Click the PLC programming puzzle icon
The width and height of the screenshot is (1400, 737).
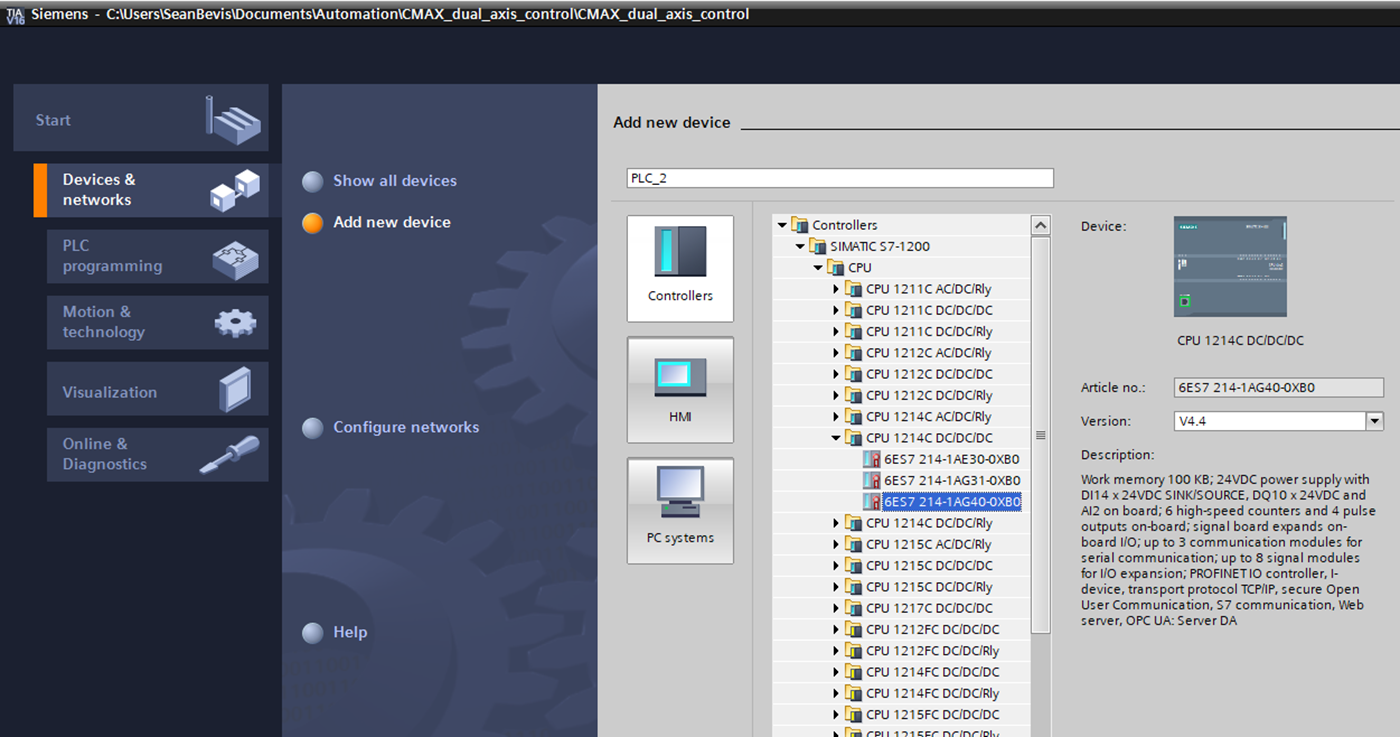coord(235,259)
